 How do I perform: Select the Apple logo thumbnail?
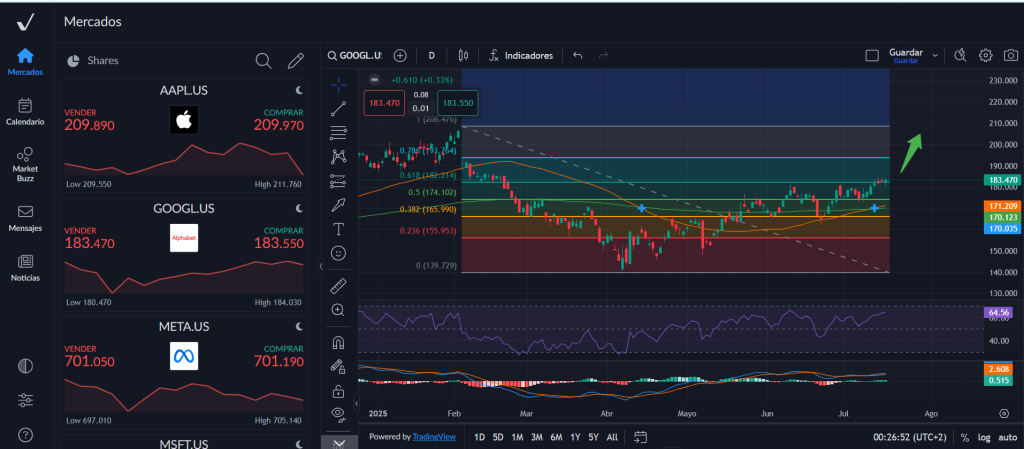[184, 120]
